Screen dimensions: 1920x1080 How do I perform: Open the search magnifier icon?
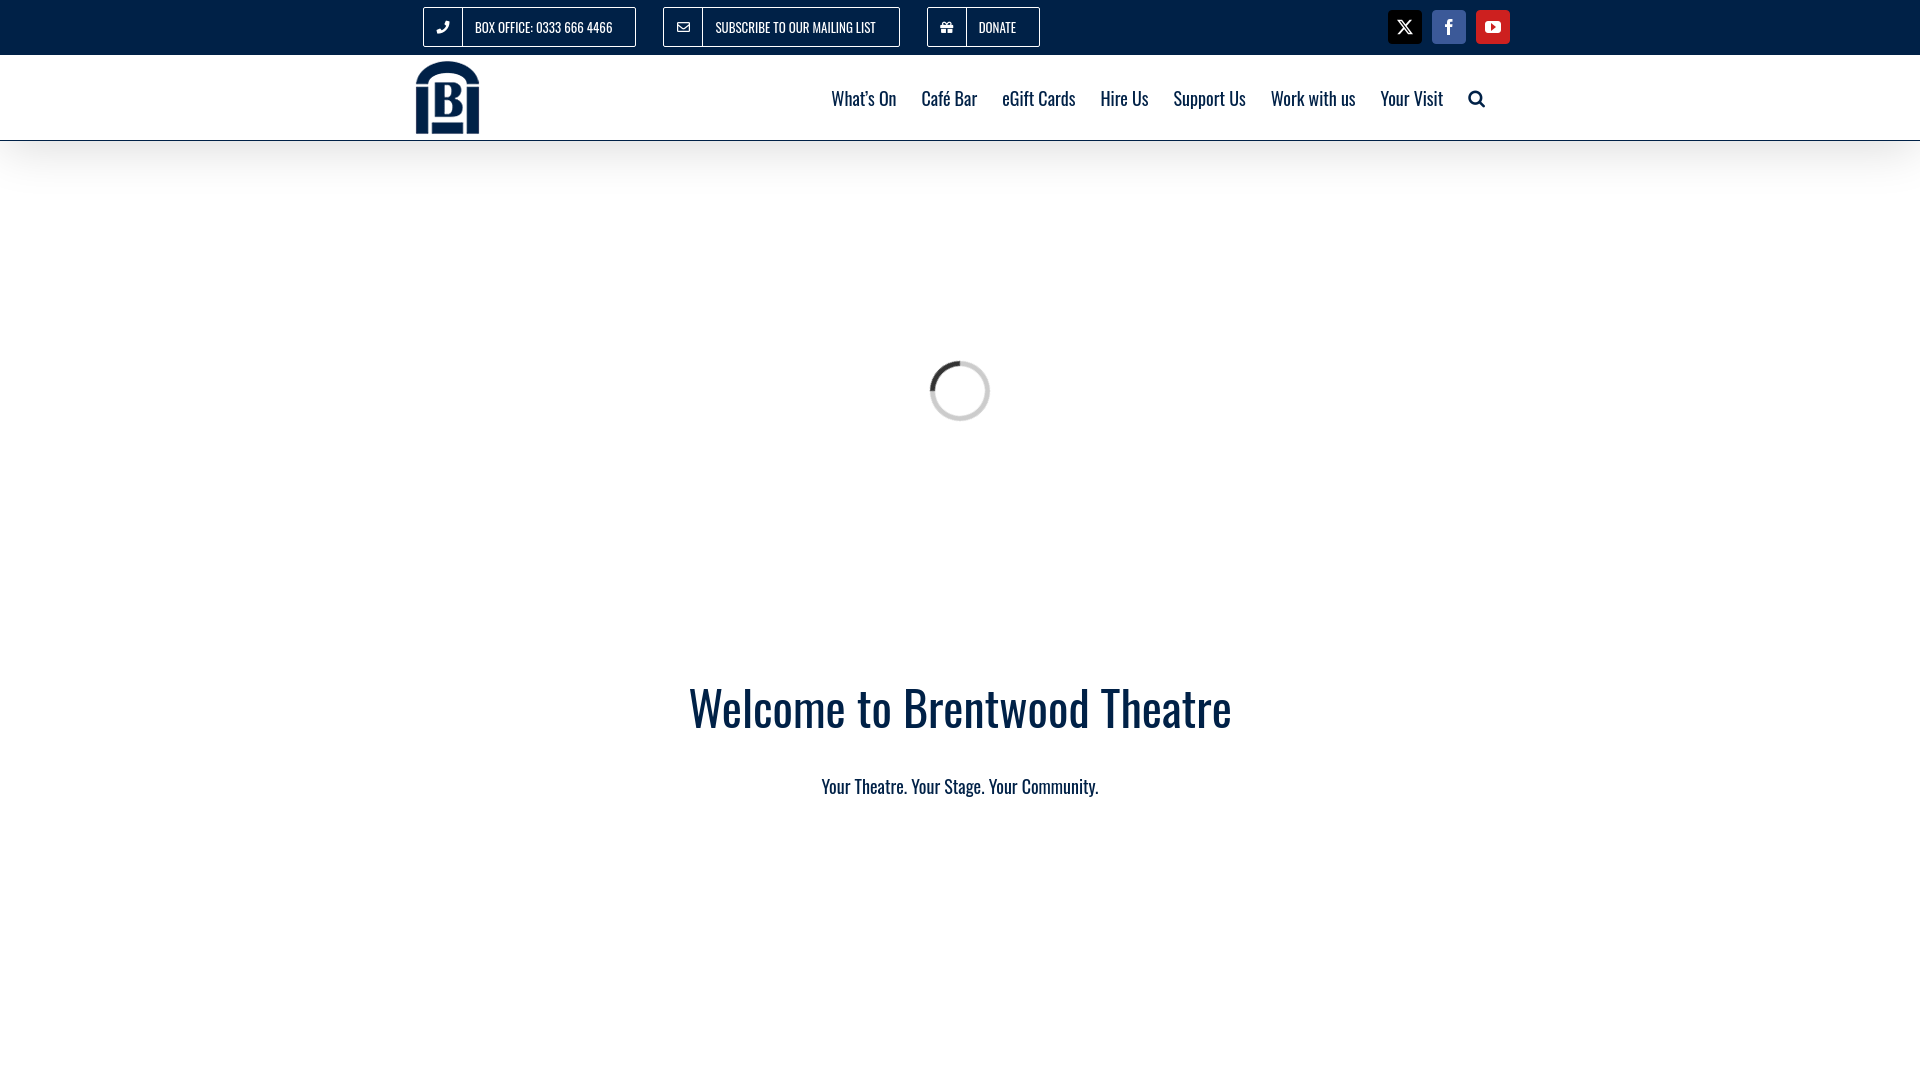(x=1476, y=98)
